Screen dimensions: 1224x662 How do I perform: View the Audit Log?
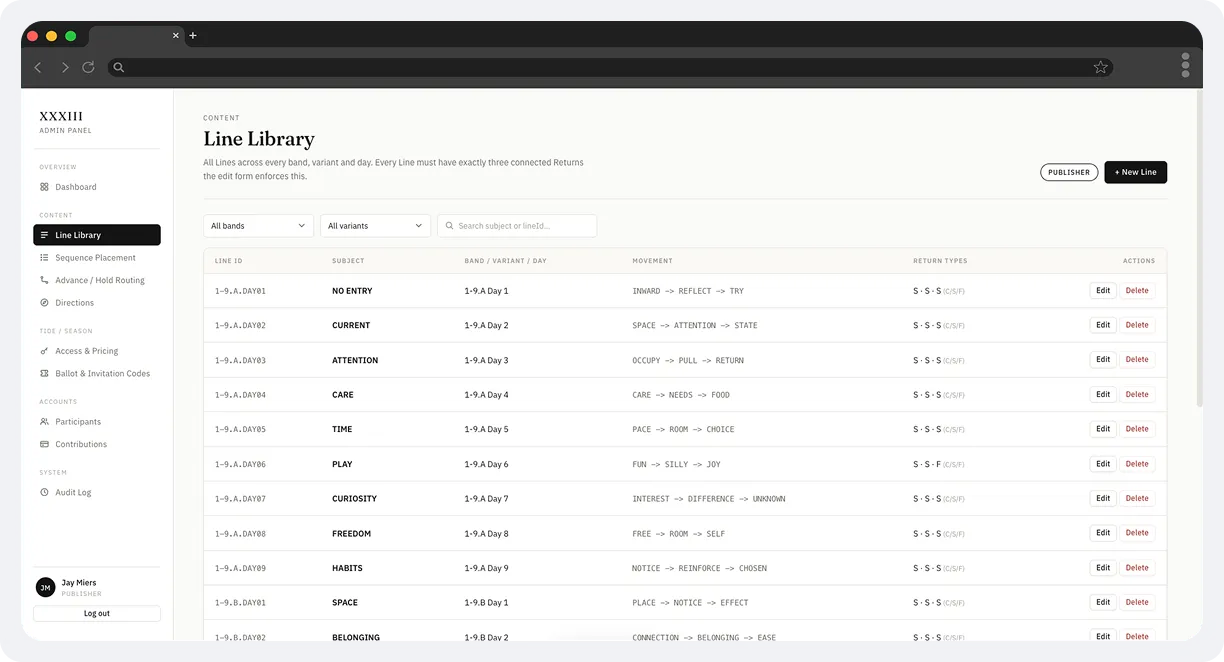pos(97,492)
